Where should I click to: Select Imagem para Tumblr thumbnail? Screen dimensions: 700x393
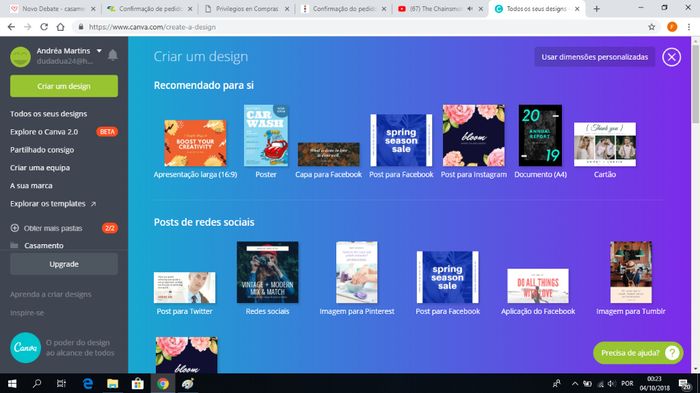[x=631, y=272]
